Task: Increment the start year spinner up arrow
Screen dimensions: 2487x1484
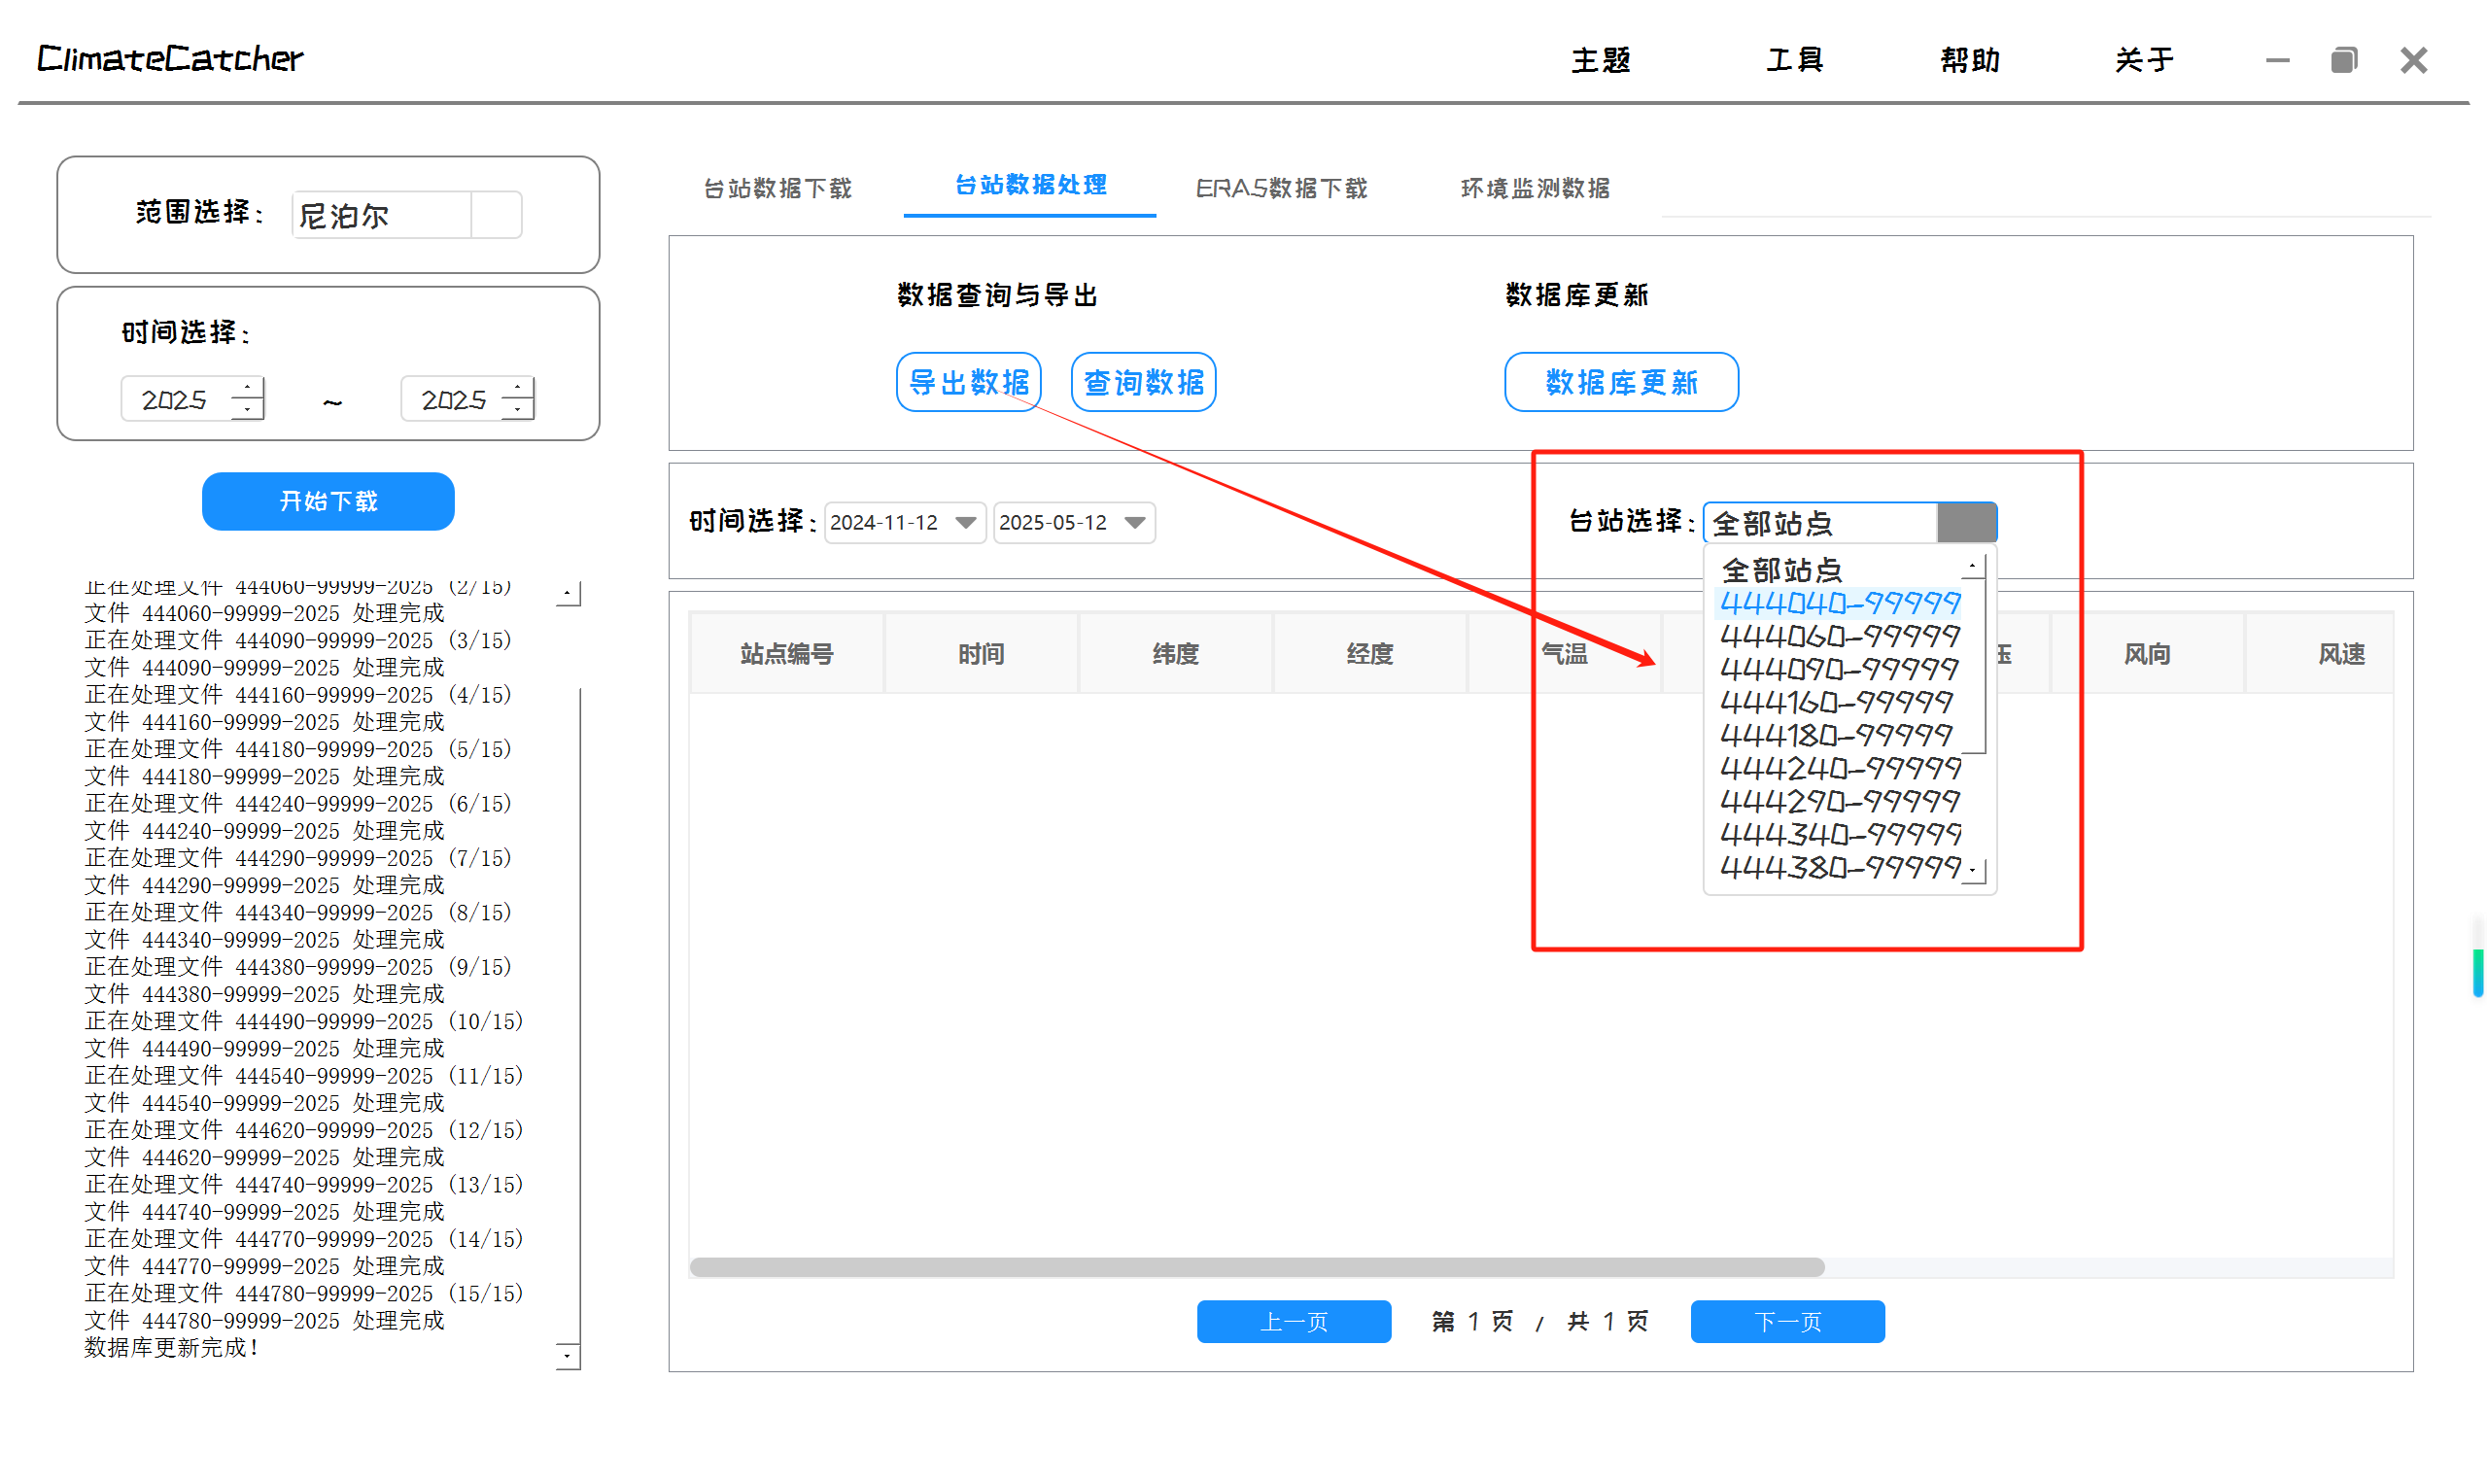Action: pyautogui.click(x=247, y=388)
